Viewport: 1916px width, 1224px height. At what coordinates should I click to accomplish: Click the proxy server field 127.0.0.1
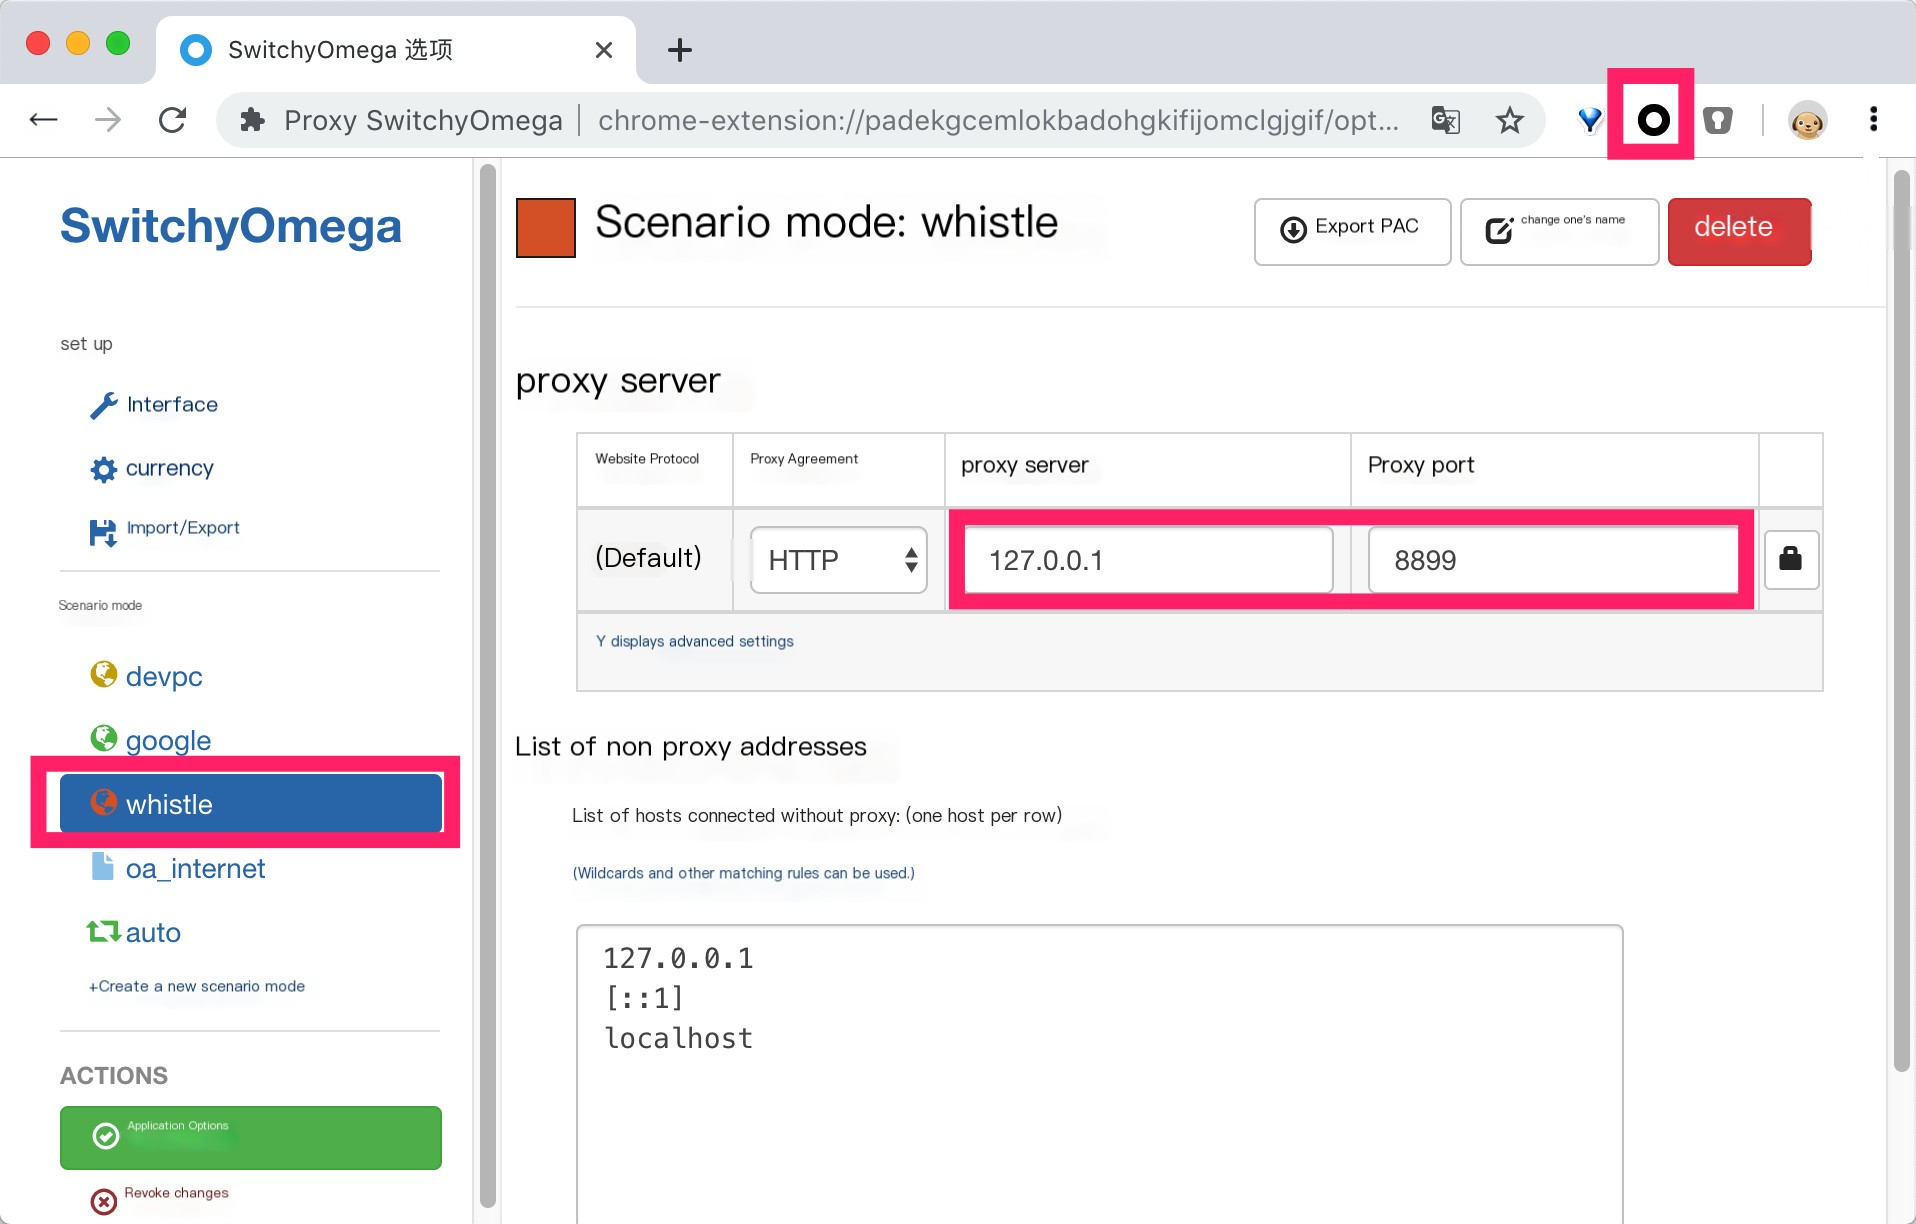(1148, 560)
